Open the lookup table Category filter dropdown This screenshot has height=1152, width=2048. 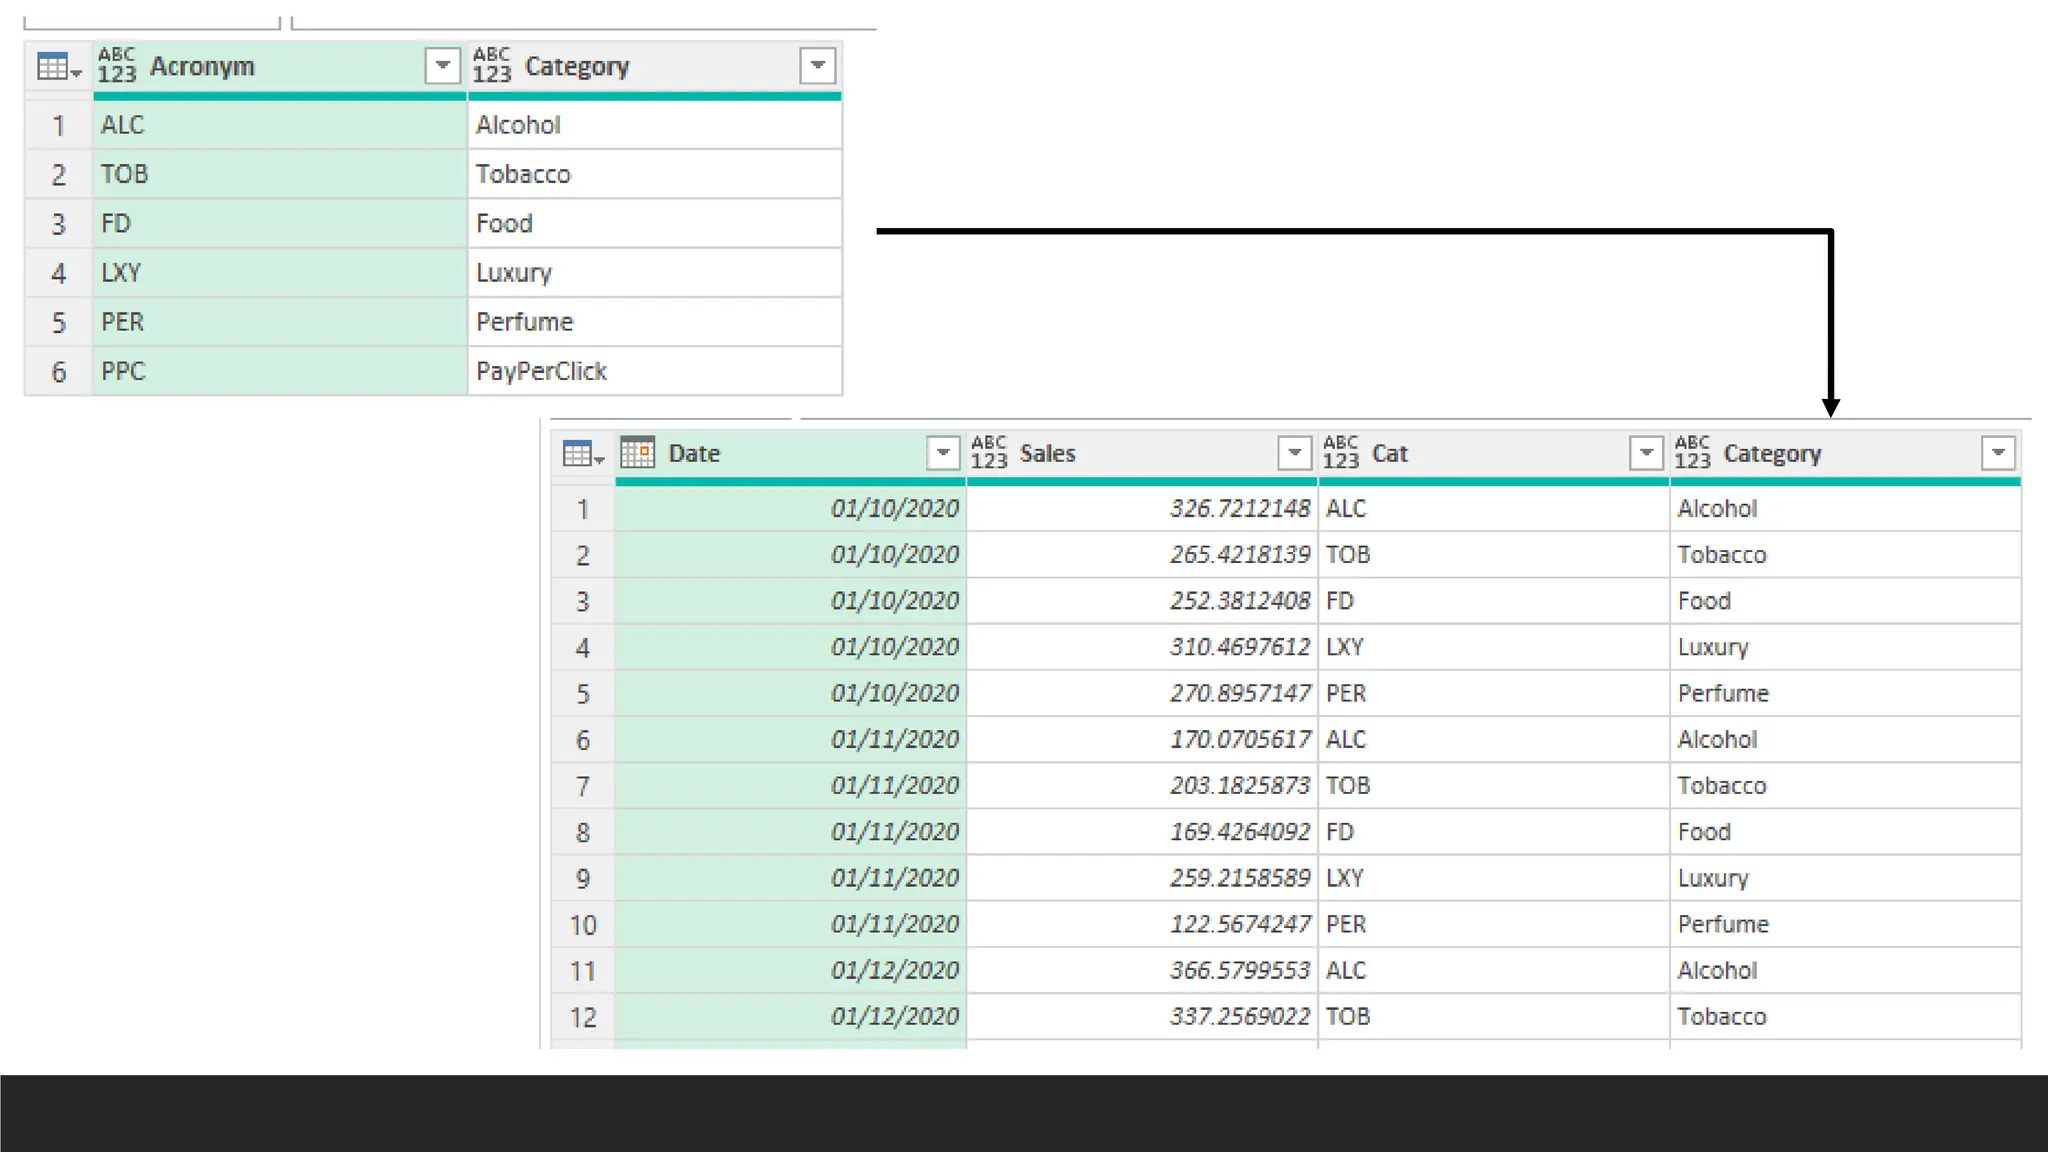817,66
